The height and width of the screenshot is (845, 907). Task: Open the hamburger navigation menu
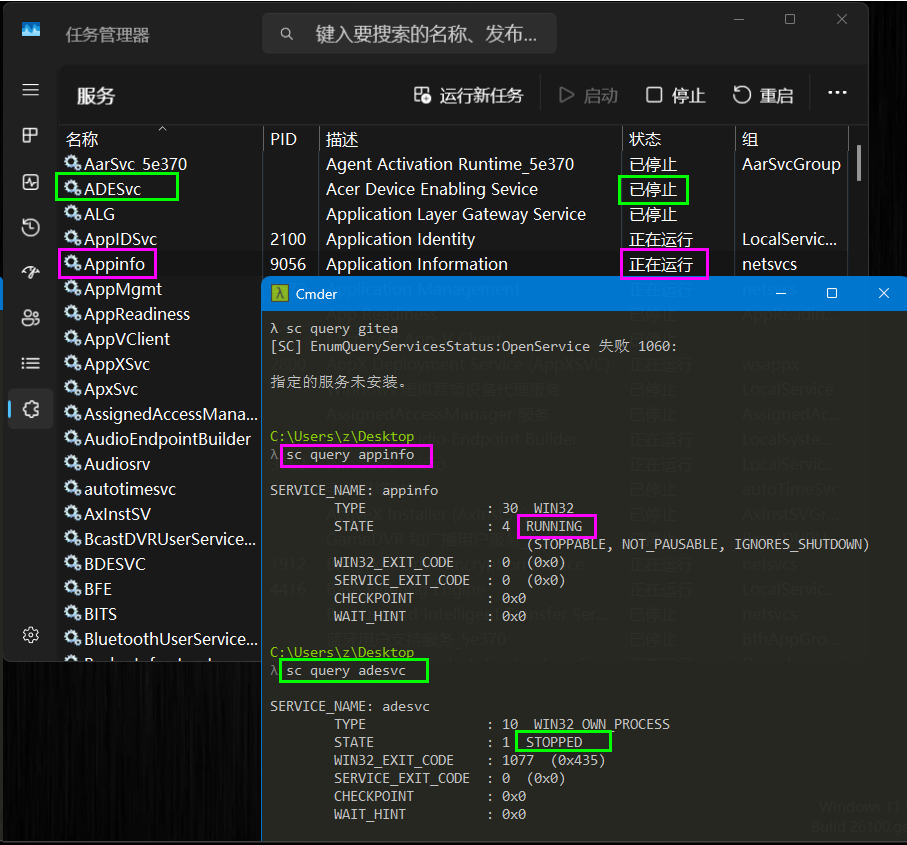[30, 90]
